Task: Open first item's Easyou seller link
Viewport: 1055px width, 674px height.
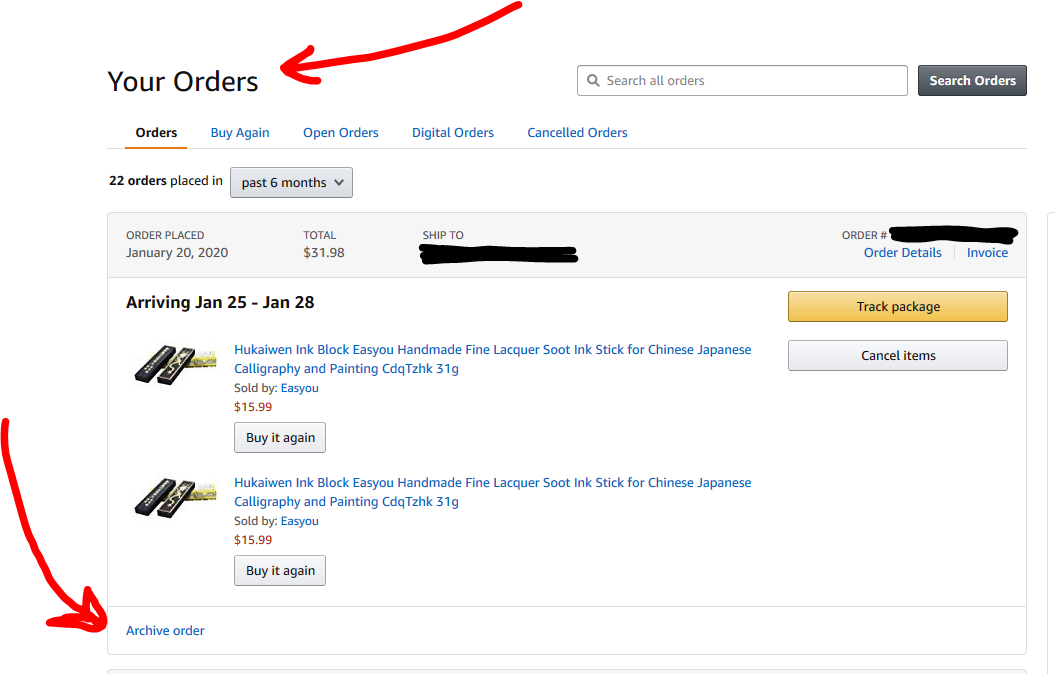Action: pos(299,388)
